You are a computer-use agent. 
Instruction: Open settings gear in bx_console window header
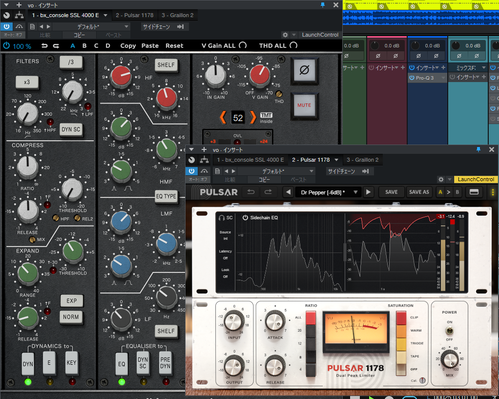point(285,35)
